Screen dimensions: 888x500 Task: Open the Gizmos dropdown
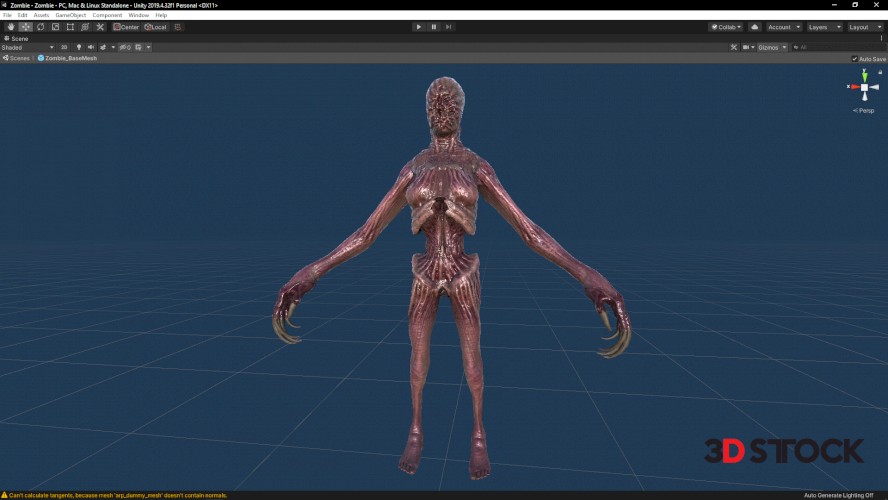772,48
